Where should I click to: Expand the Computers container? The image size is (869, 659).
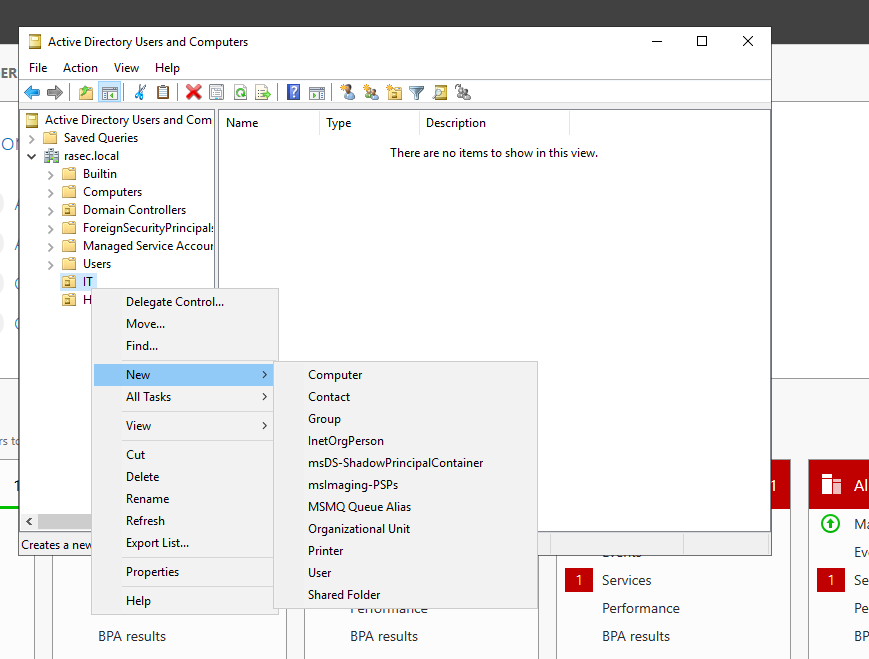(50, 192)
